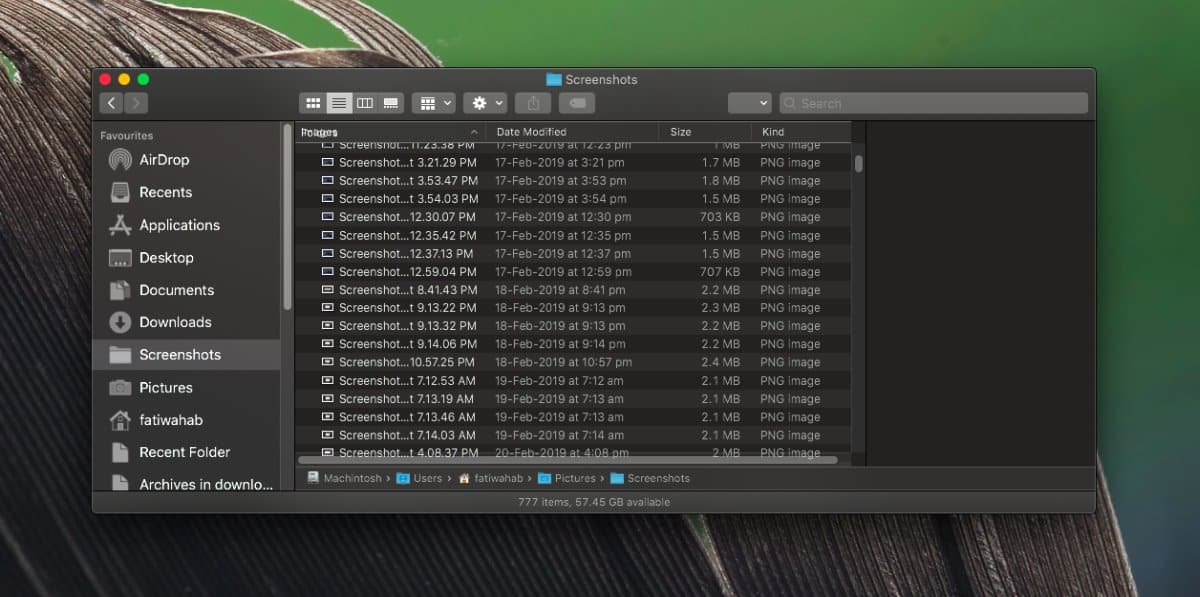Click the Edit Tags toolbar icon
Screen dimensions: 1200x597
tap(576, 102)
